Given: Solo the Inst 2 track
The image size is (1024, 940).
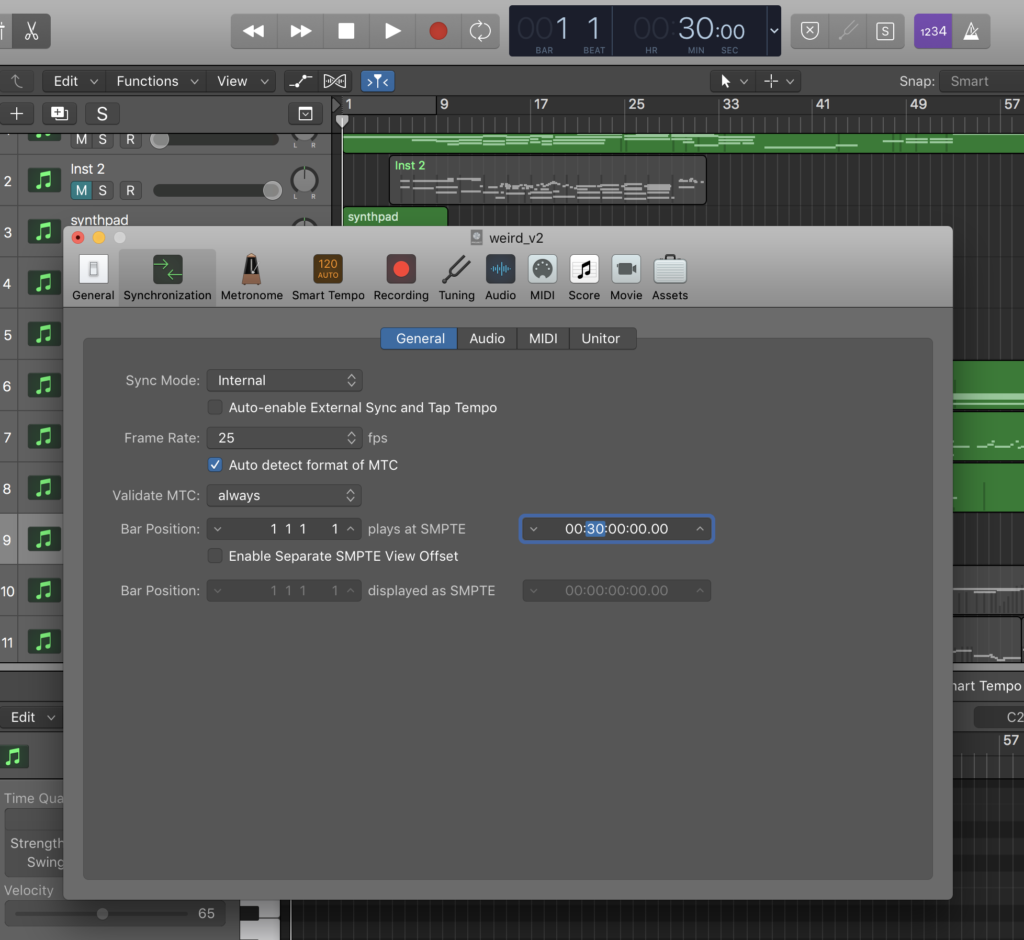Looking at the screenshot, I should (x=103, y=190).
